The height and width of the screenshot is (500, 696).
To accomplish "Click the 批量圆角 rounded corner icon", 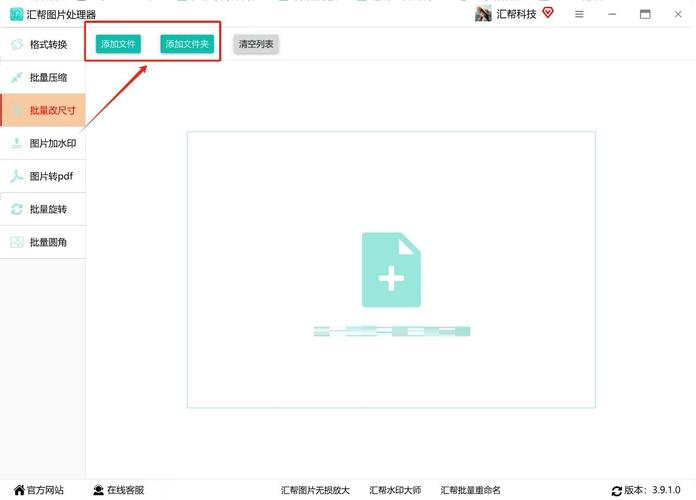I will [17, 243].
